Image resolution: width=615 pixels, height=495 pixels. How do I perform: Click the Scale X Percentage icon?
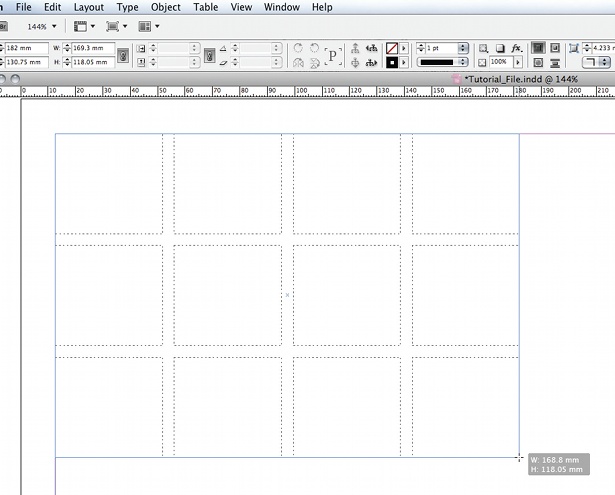click(x=141, y=48)
